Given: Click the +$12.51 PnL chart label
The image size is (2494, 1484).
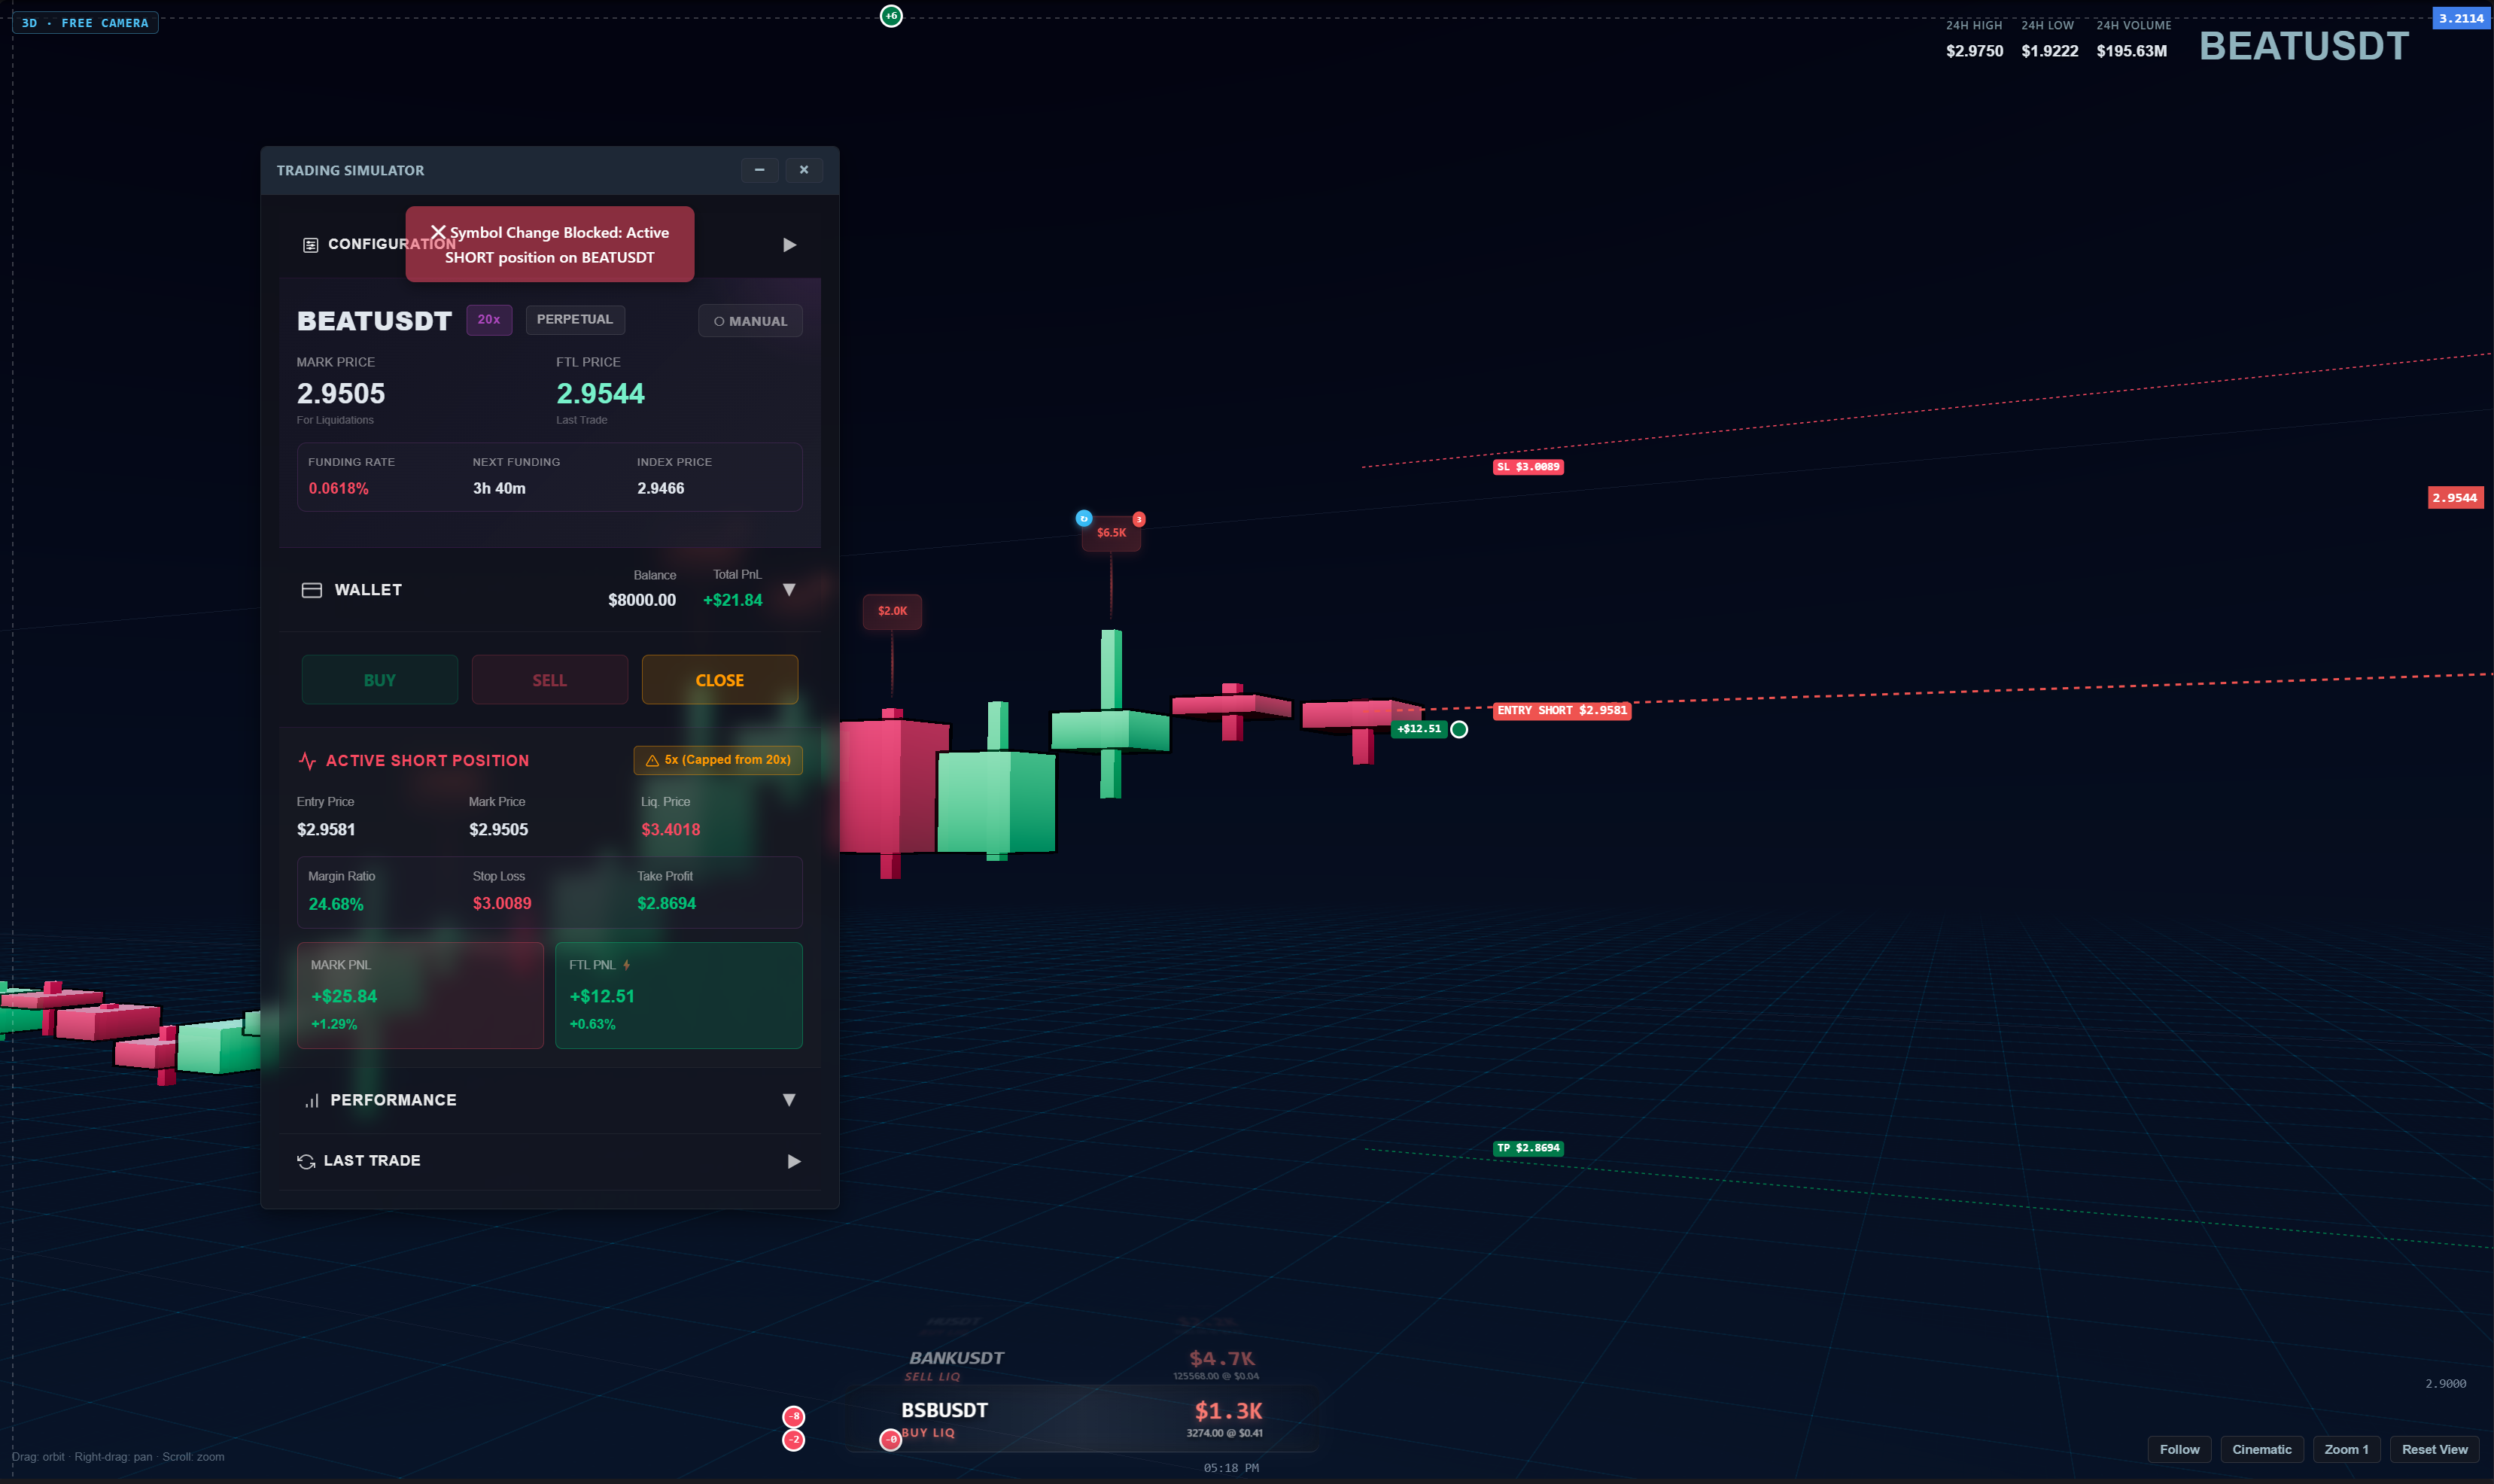Looking at the screenshot, I should (1419, 729).
